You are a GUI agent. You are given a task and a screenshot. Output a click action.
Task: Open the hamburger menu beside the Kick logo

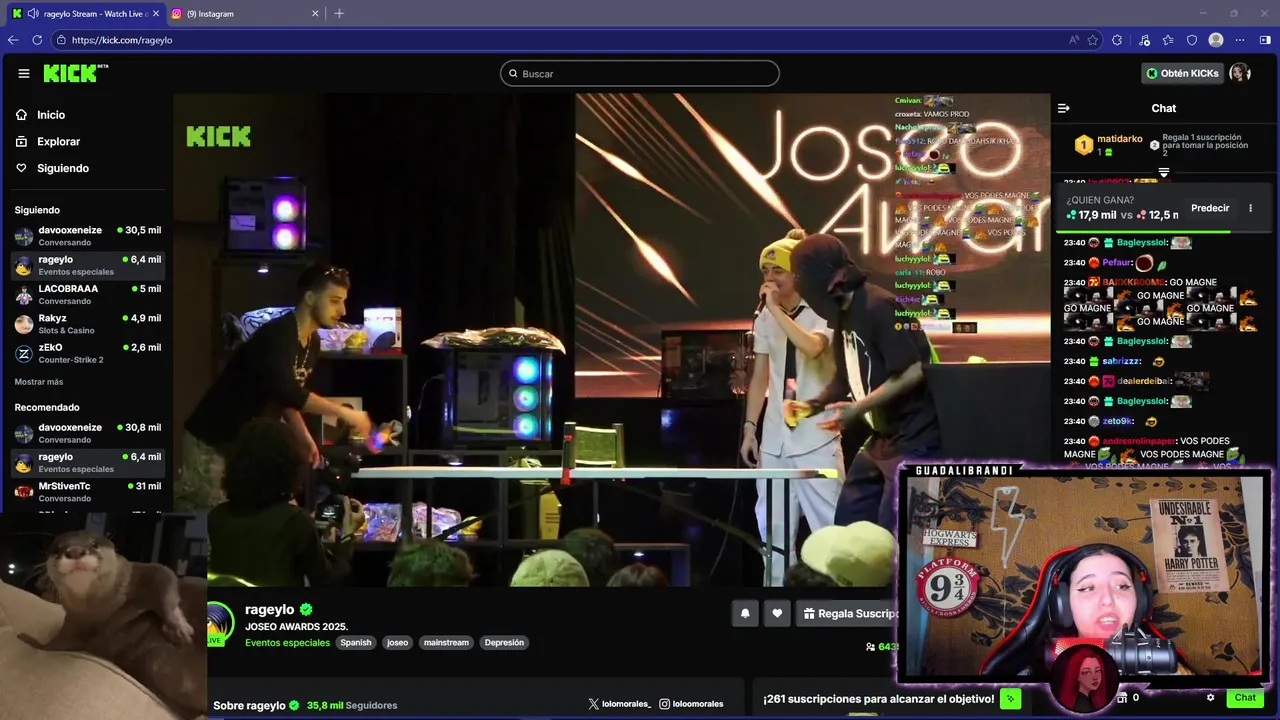coord(24,73)
